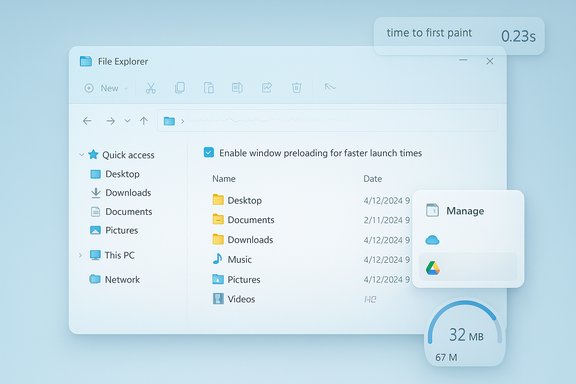Click the address bar path chevron
The image size is (576, 384).
[183, 121]
